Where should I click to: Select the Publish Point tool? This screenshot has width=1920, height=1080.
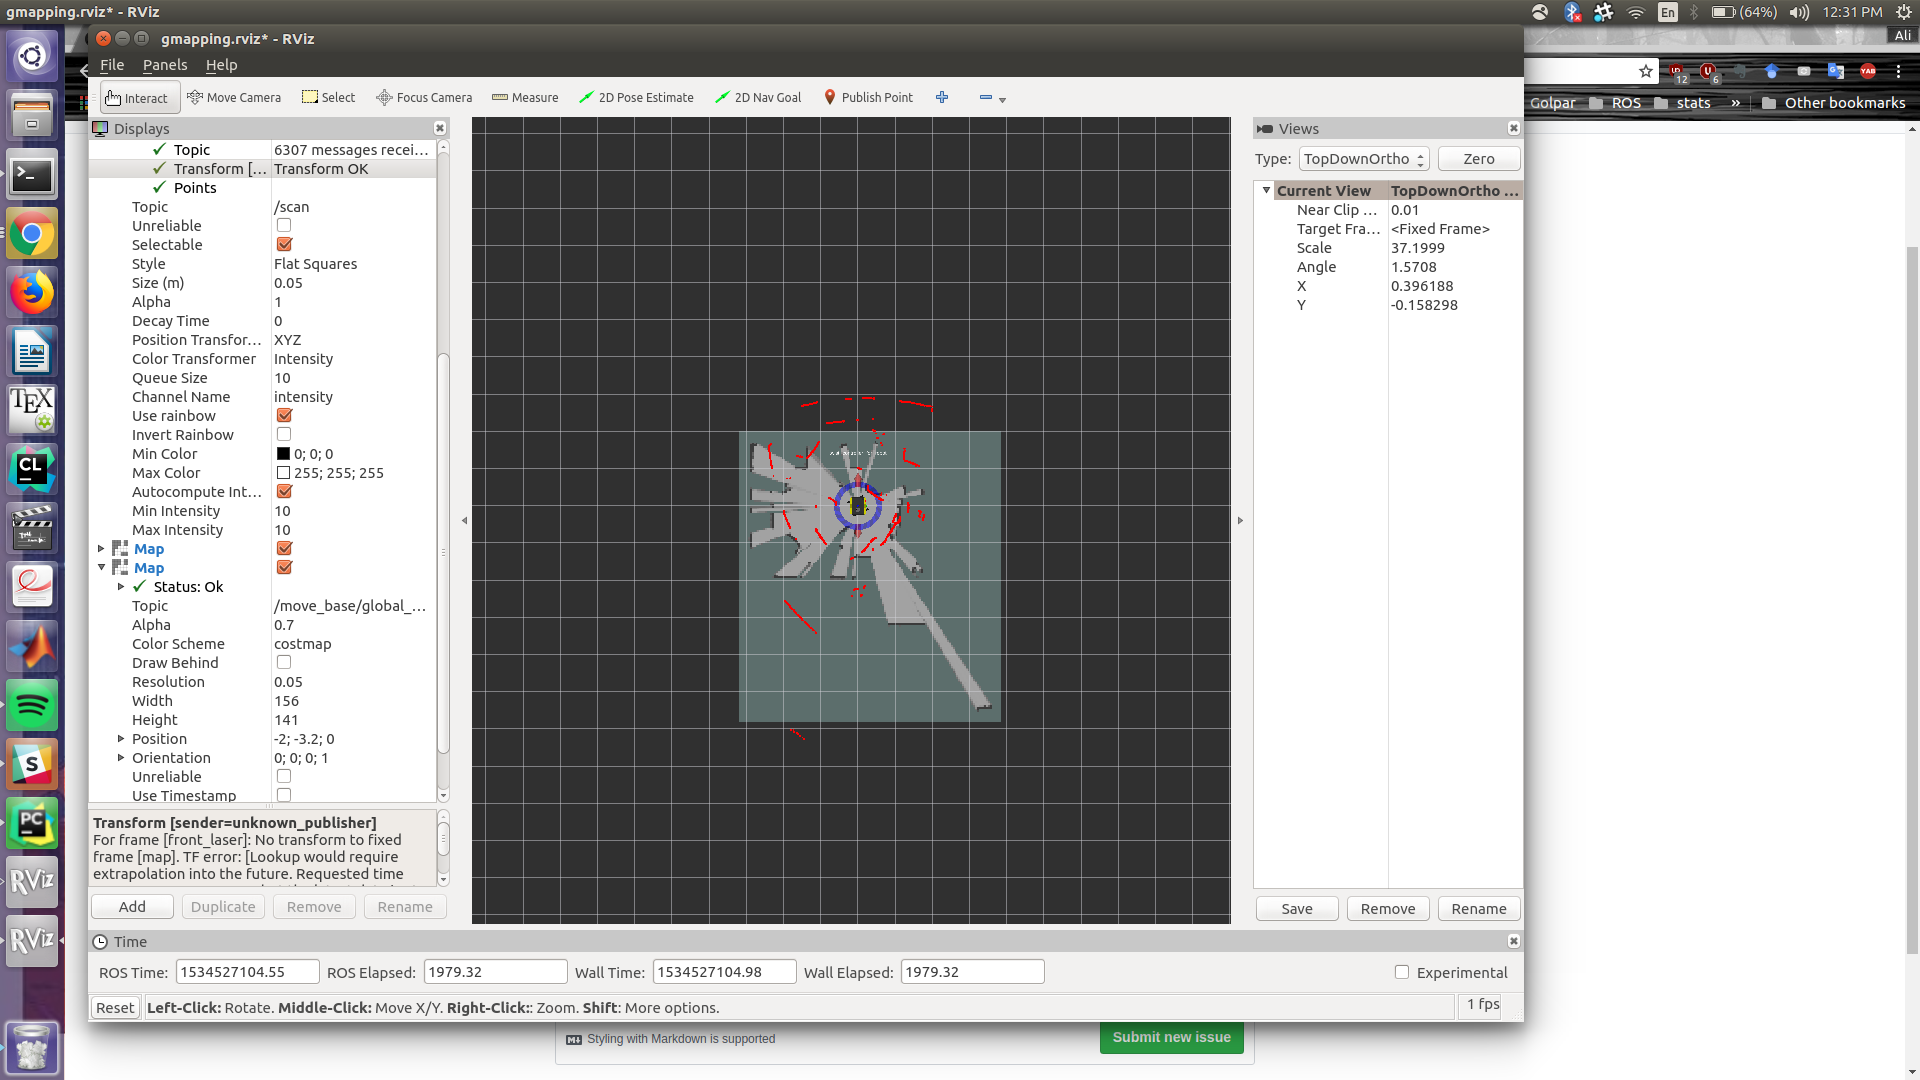(x=869, y=97)
